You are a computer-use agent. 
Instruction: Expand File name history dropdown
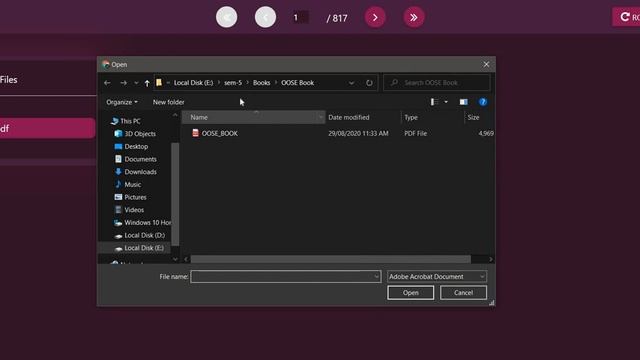click(x=376, y=277)
